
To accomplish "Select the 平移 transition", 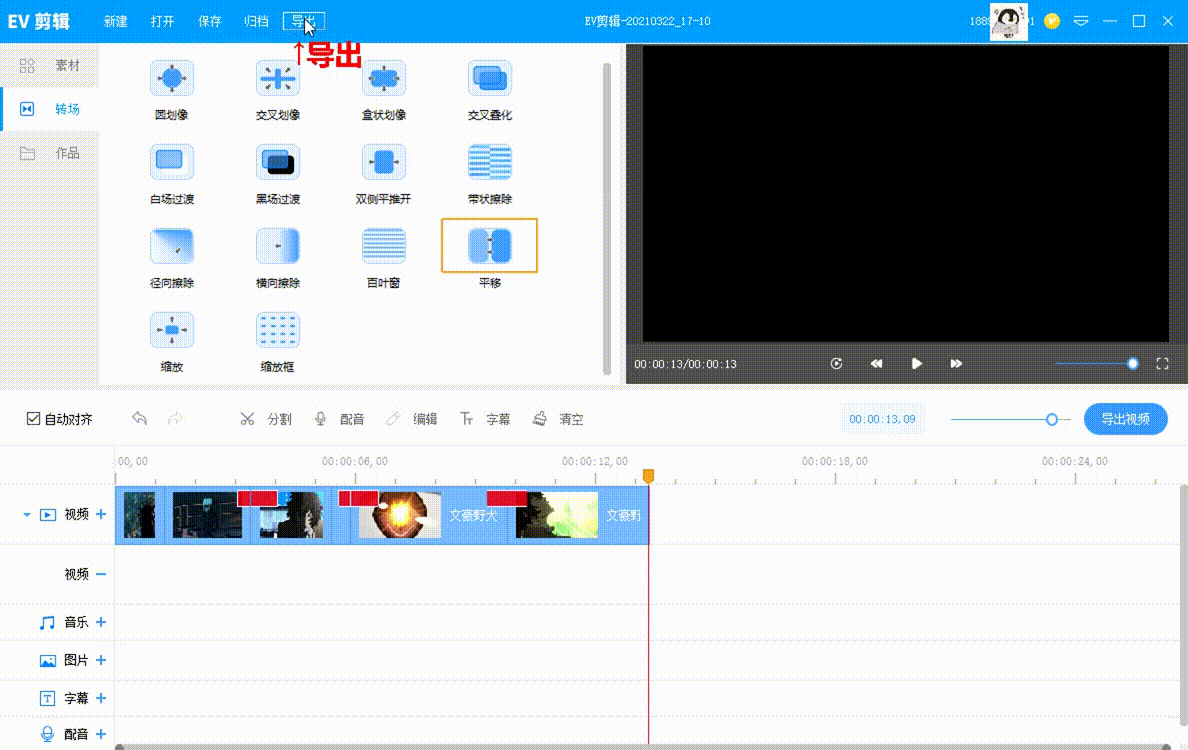I will [489, 245].
